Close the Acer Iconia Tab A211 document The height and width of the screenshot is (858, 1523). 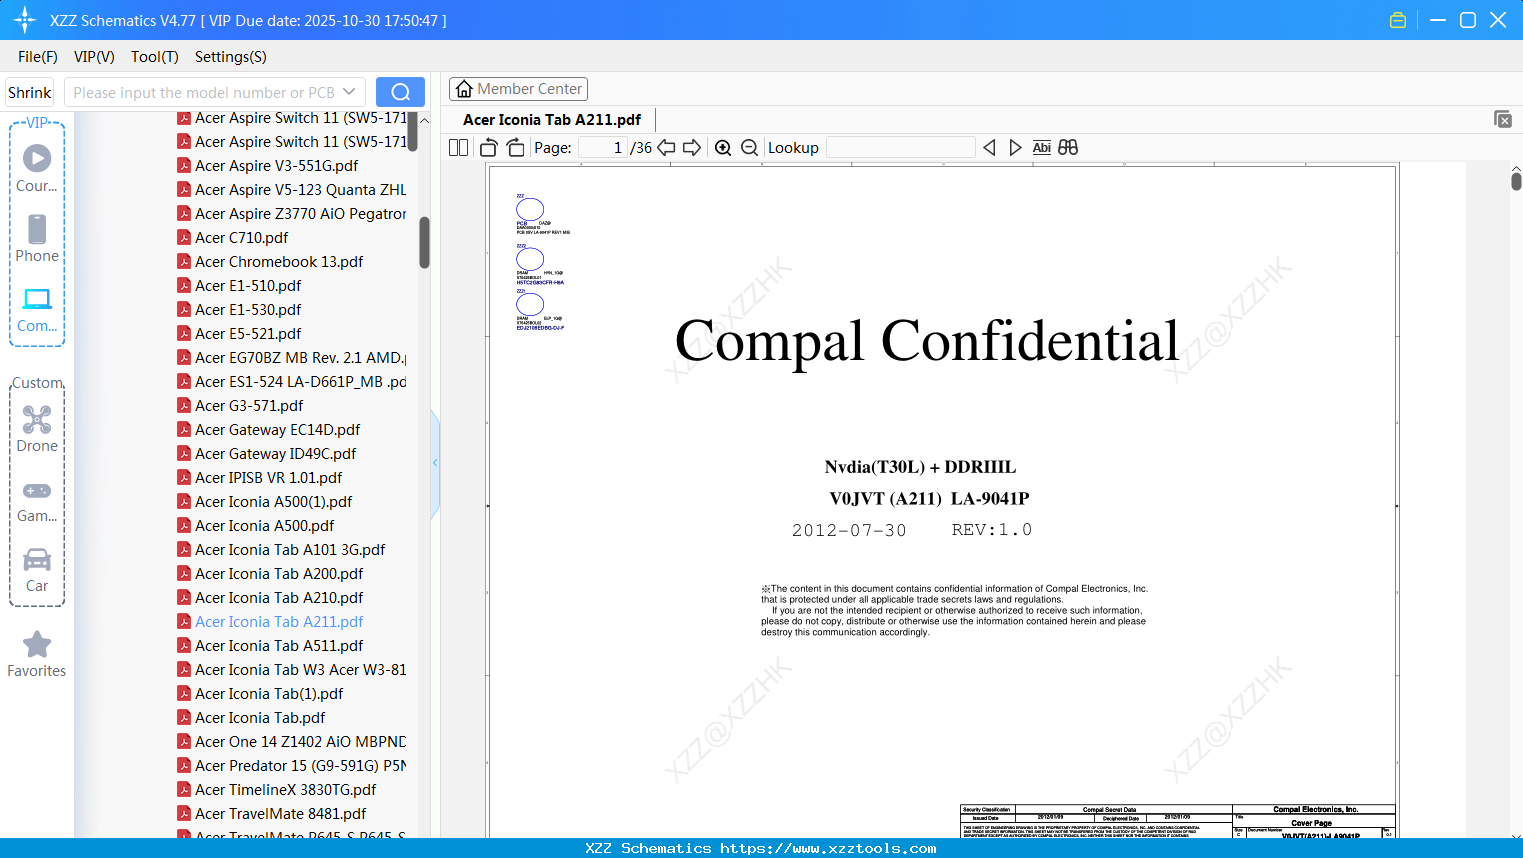click(x=1503, y=119)
